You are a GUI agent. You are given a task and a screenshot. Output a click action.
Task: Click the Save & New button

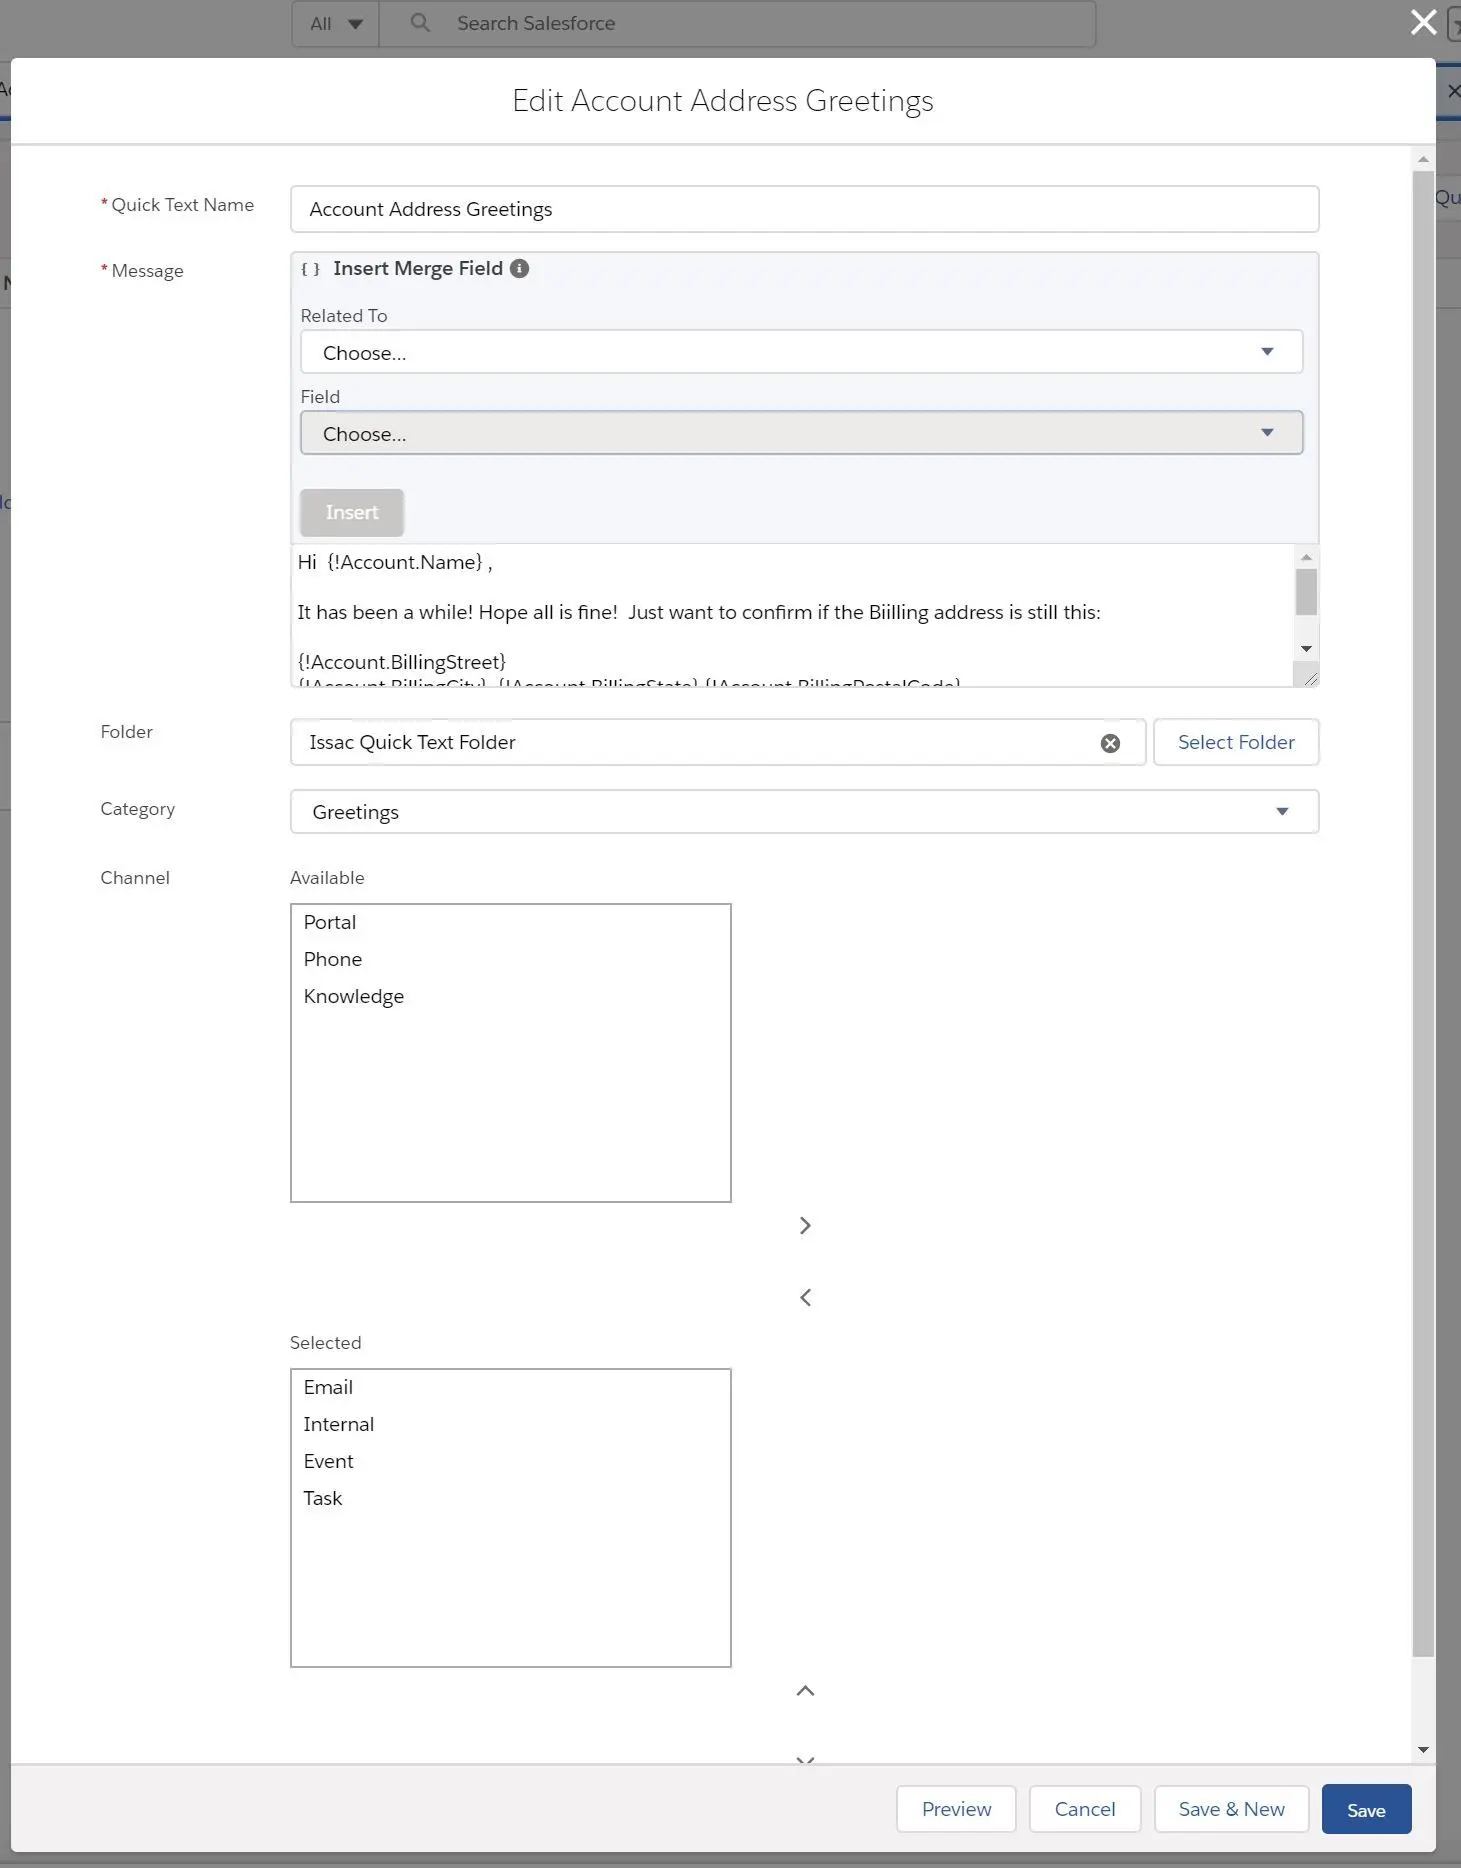[x=1231, y=1809]
